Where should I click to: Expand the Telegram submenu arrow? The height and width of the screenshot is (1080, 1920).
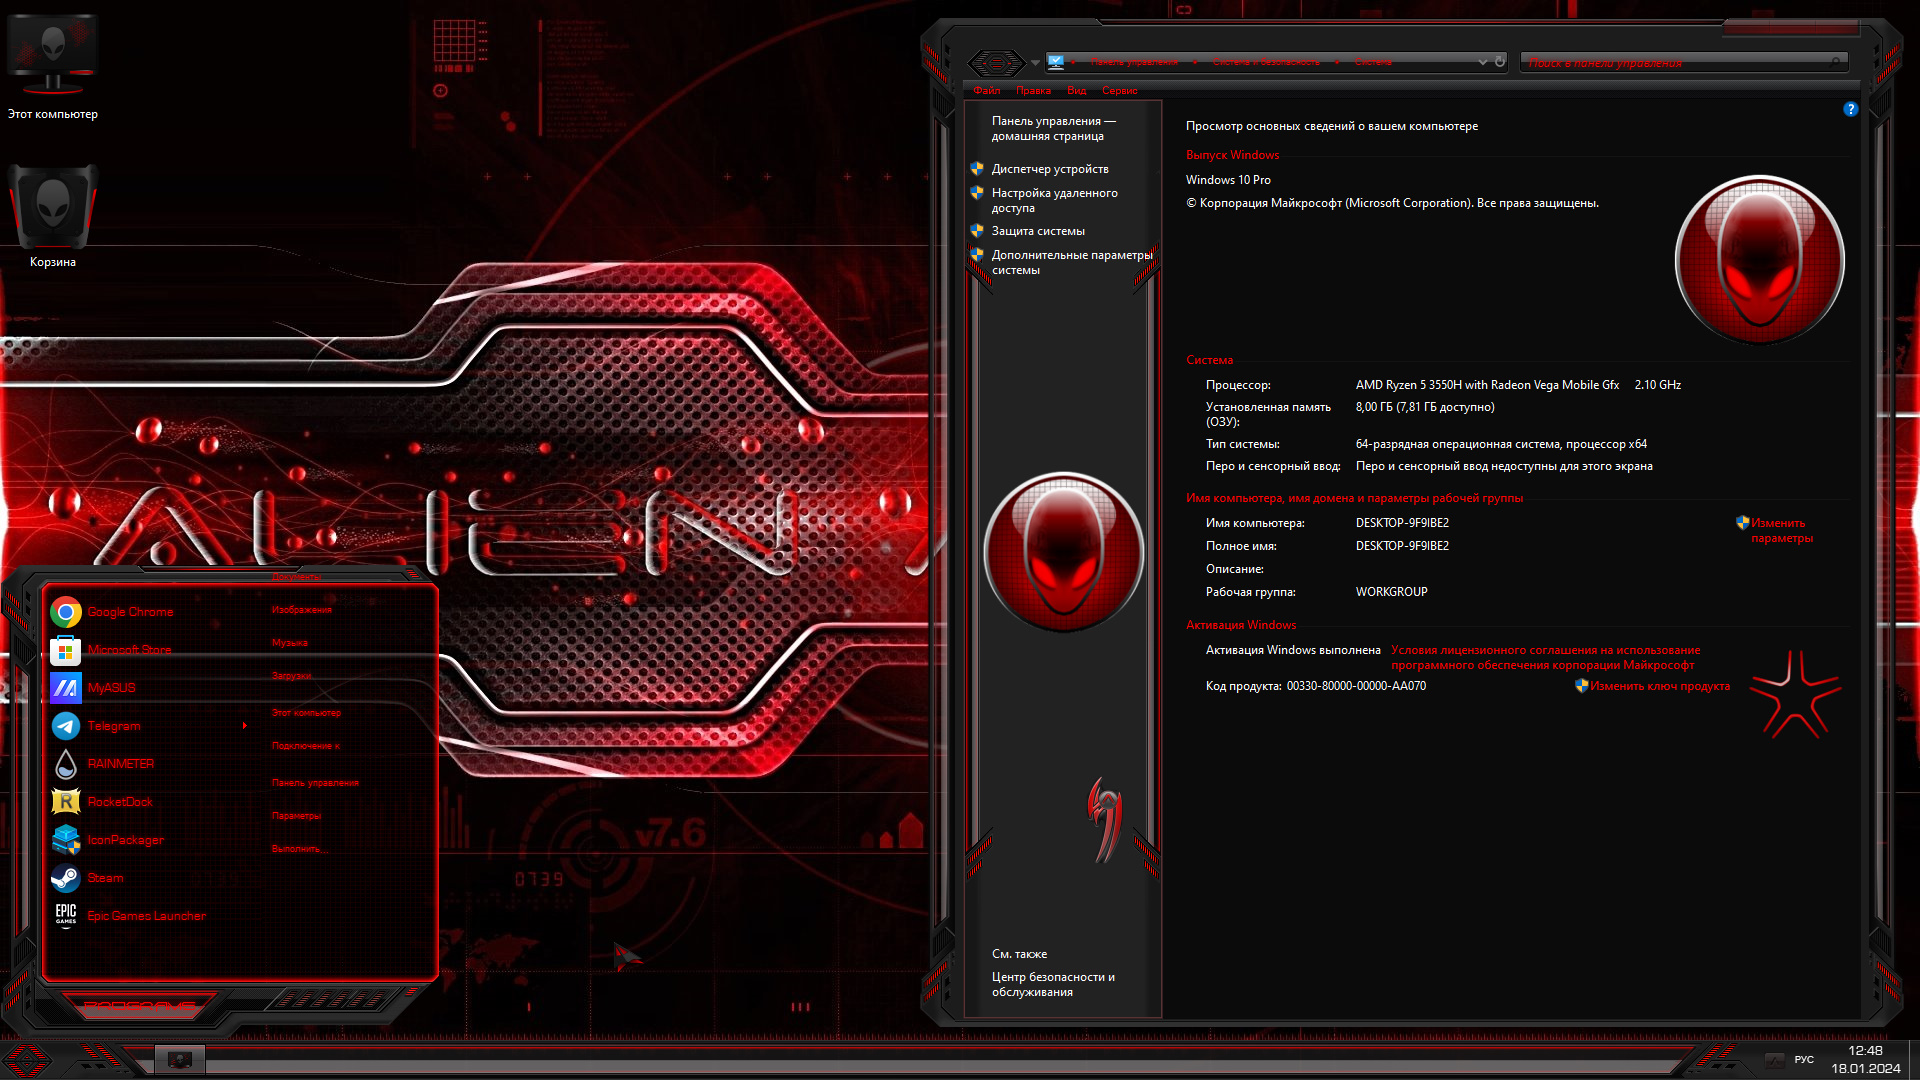(244, 726)
